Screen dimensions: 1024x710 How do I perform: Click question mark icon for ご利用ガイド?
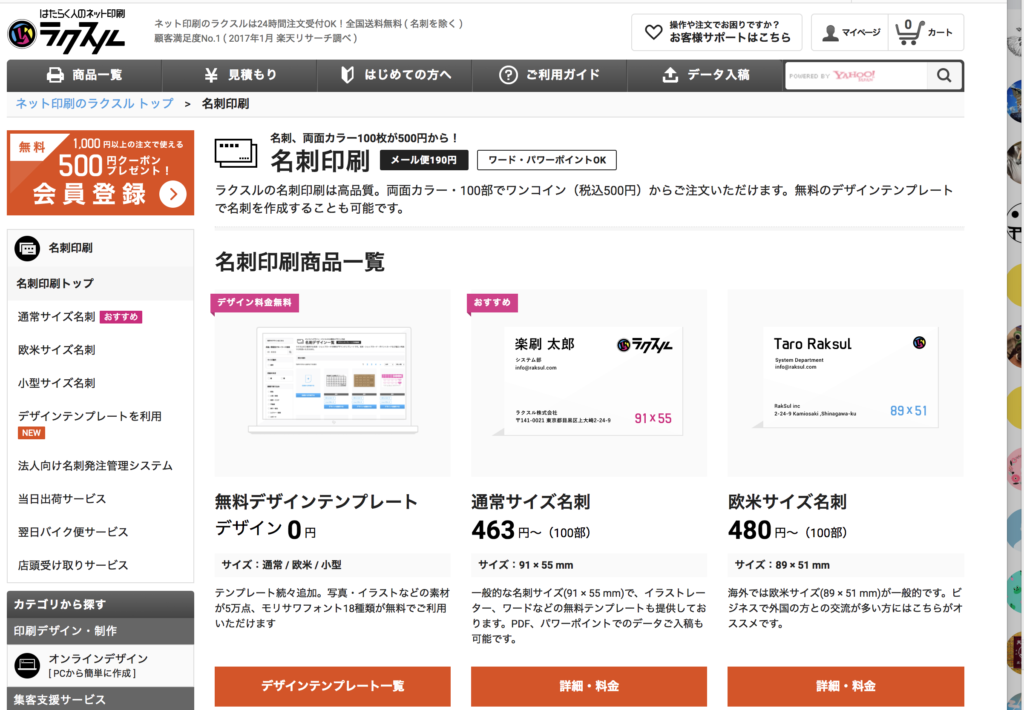509,75
